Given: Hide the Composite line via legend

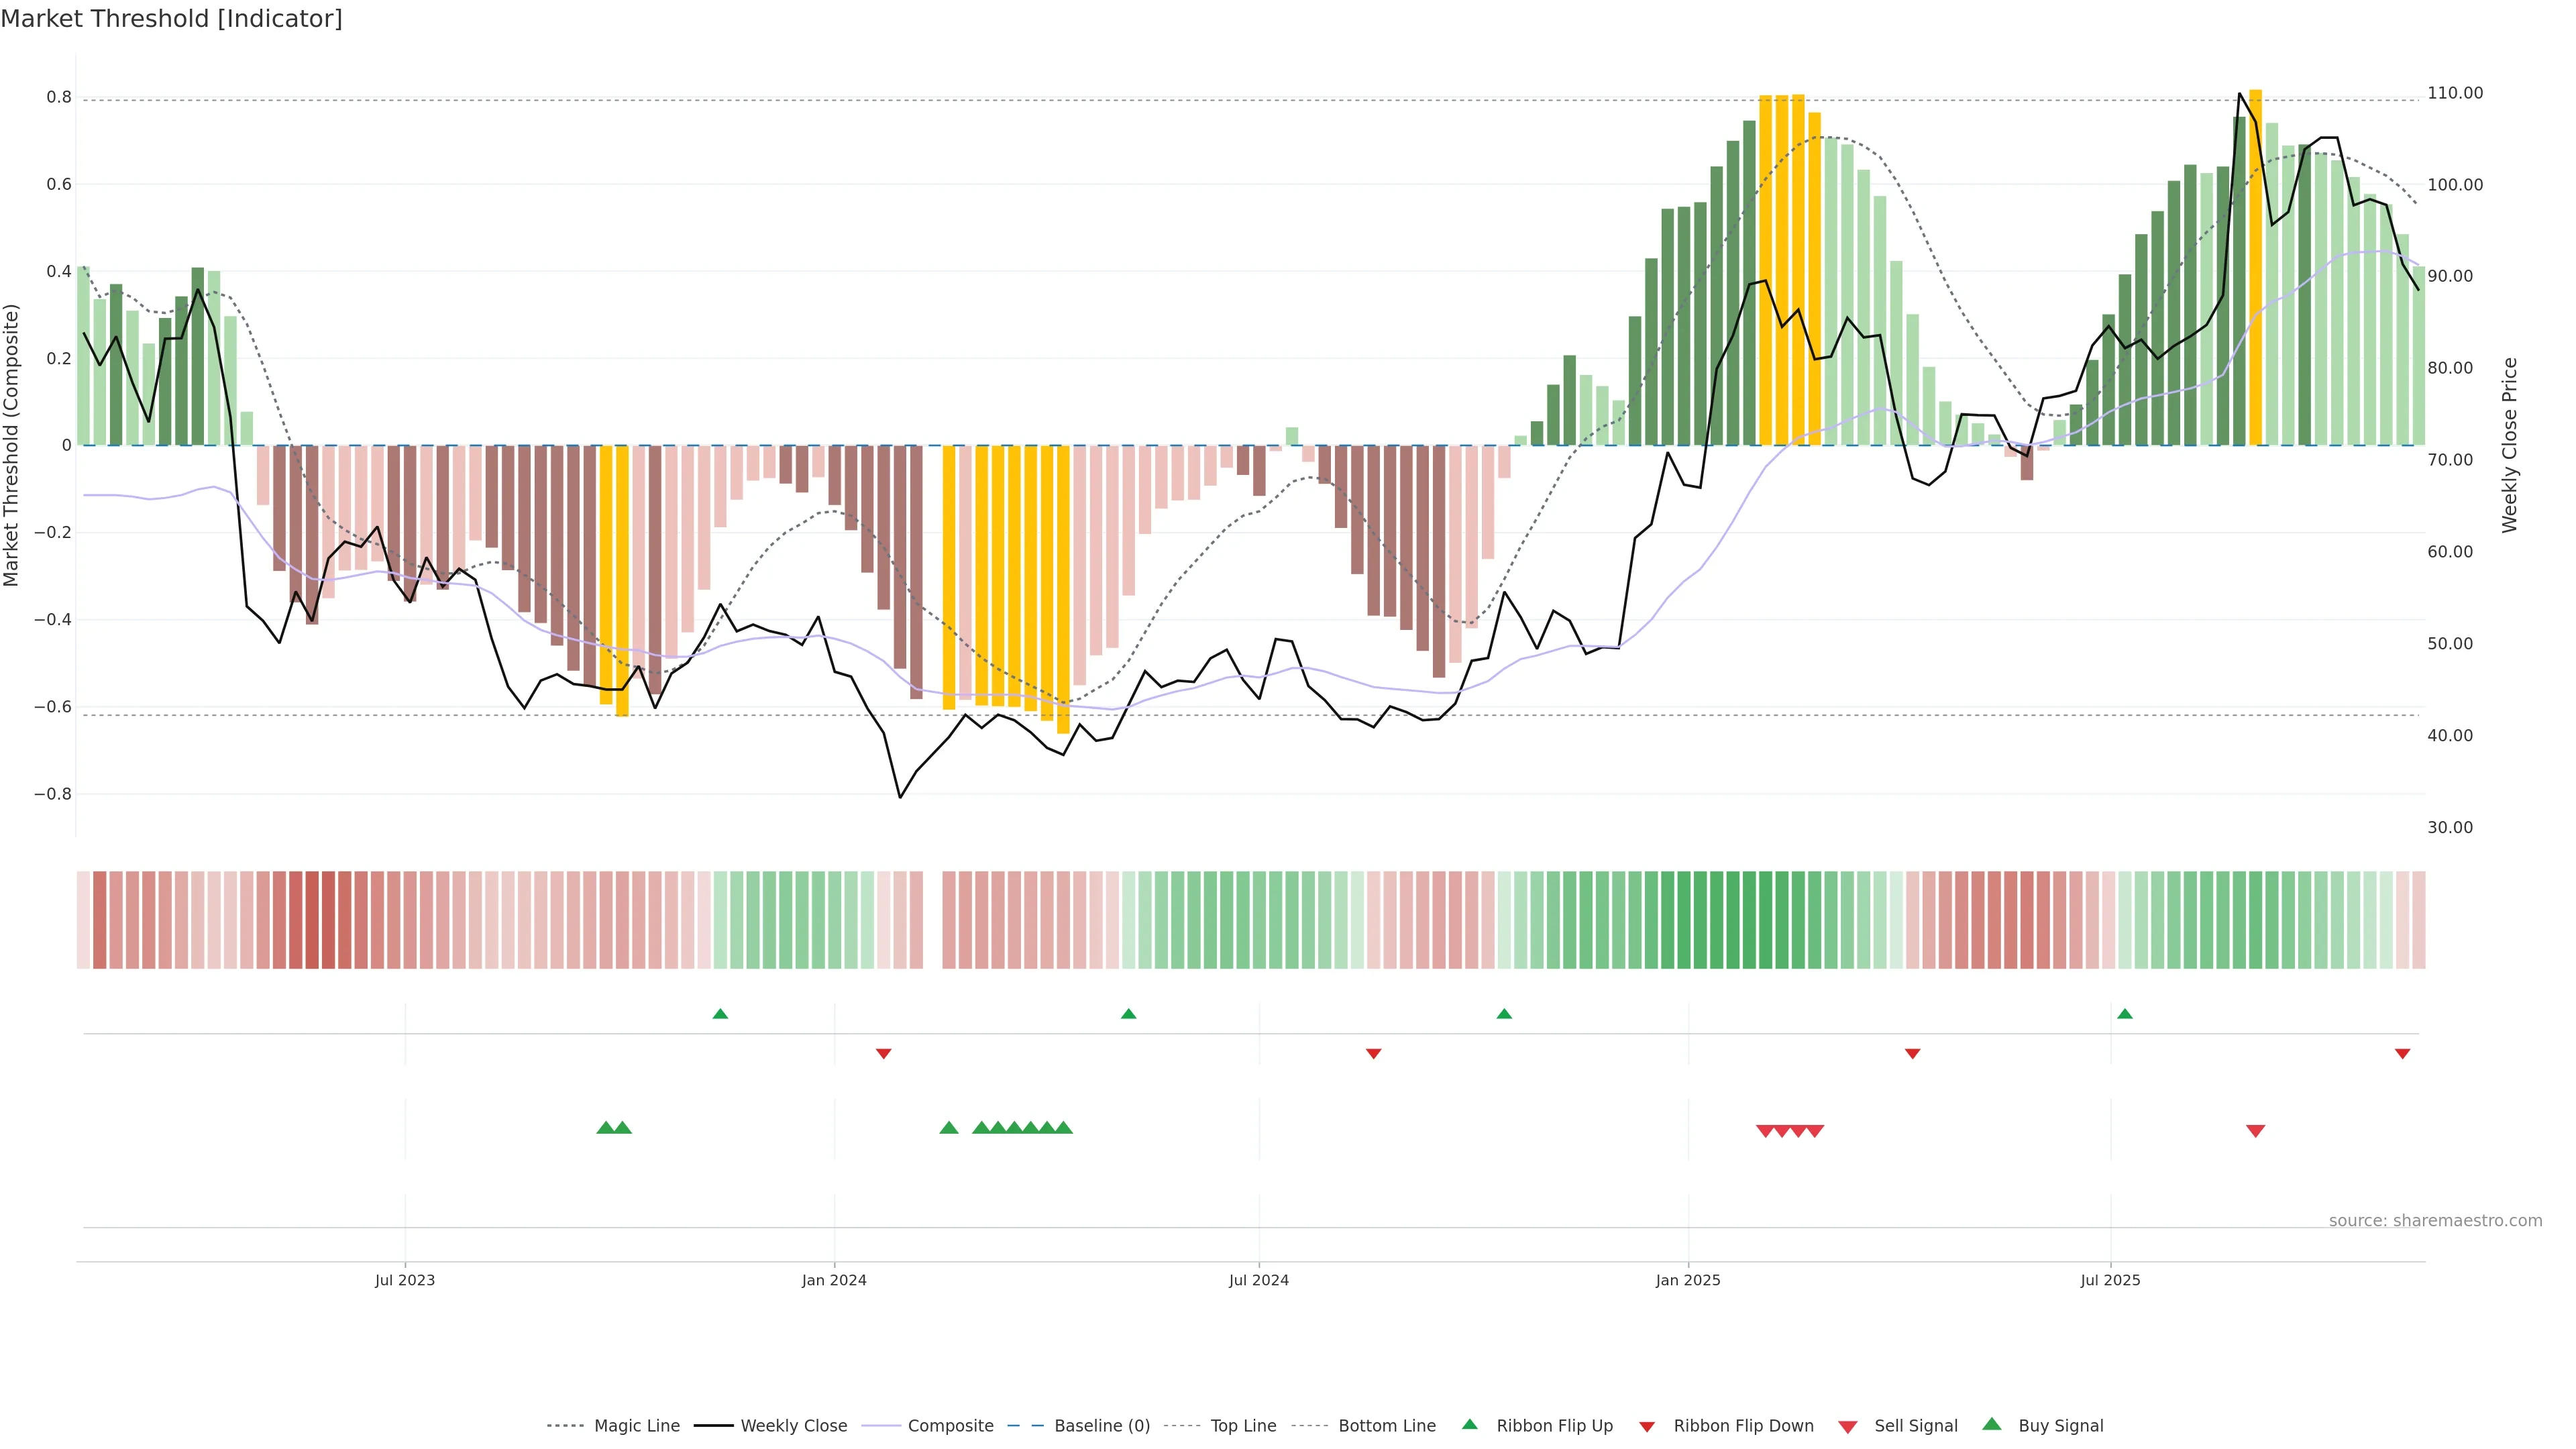Looking at the screenshot, I should 950,1426.
